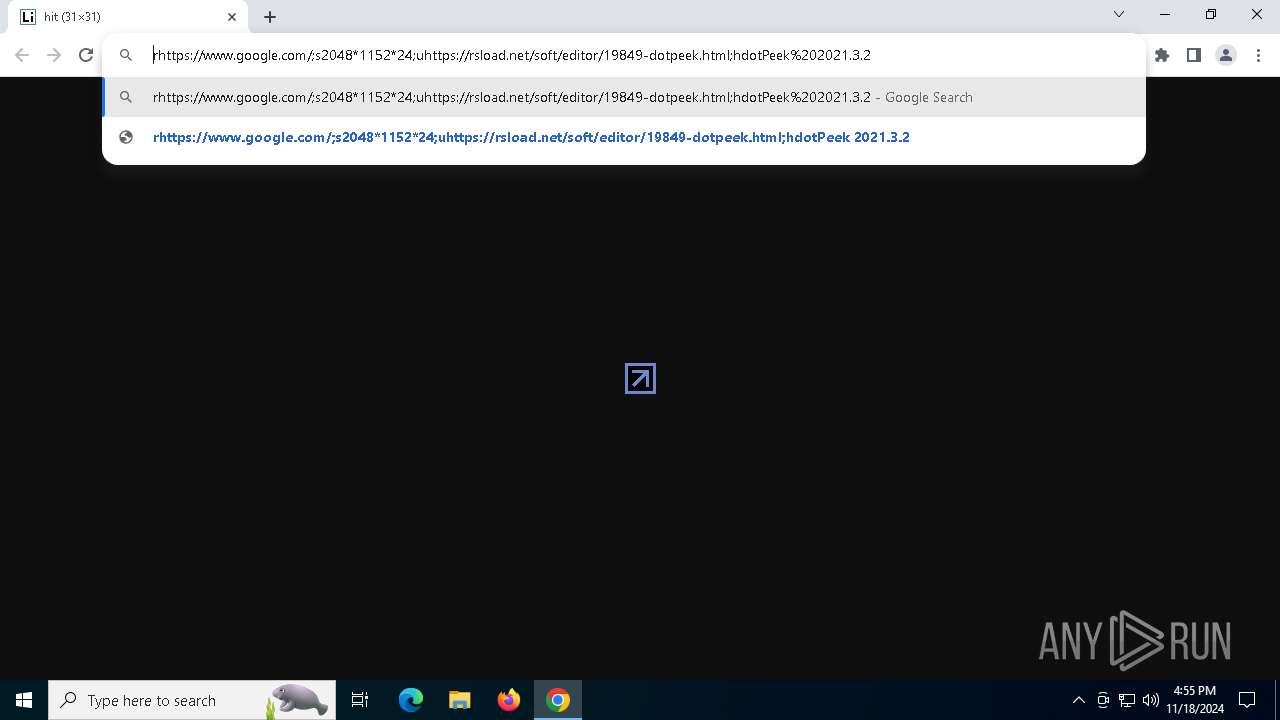The image size is (1280, 720).
Task: Launch Microsoft Edge from the taskbar
Action: [411, 700]
